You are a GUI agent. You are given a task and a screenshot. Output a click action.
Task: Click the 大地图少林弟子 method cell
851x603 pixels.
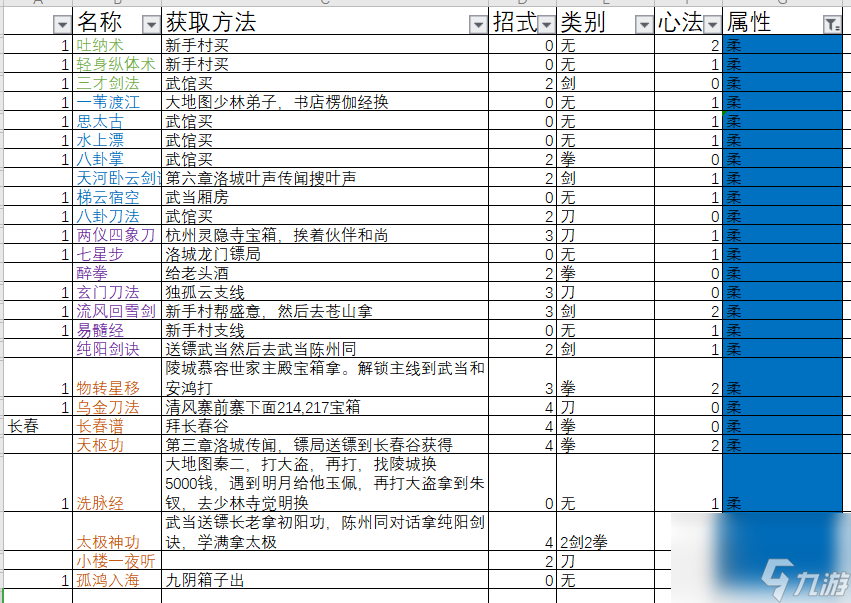325,102
